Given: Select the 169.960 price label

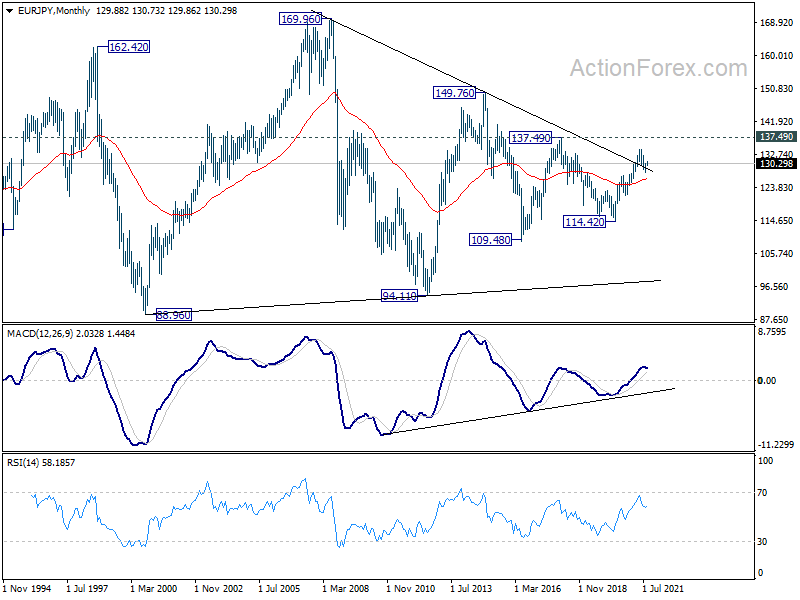Looking at the screenshot, I should (301, 19).
